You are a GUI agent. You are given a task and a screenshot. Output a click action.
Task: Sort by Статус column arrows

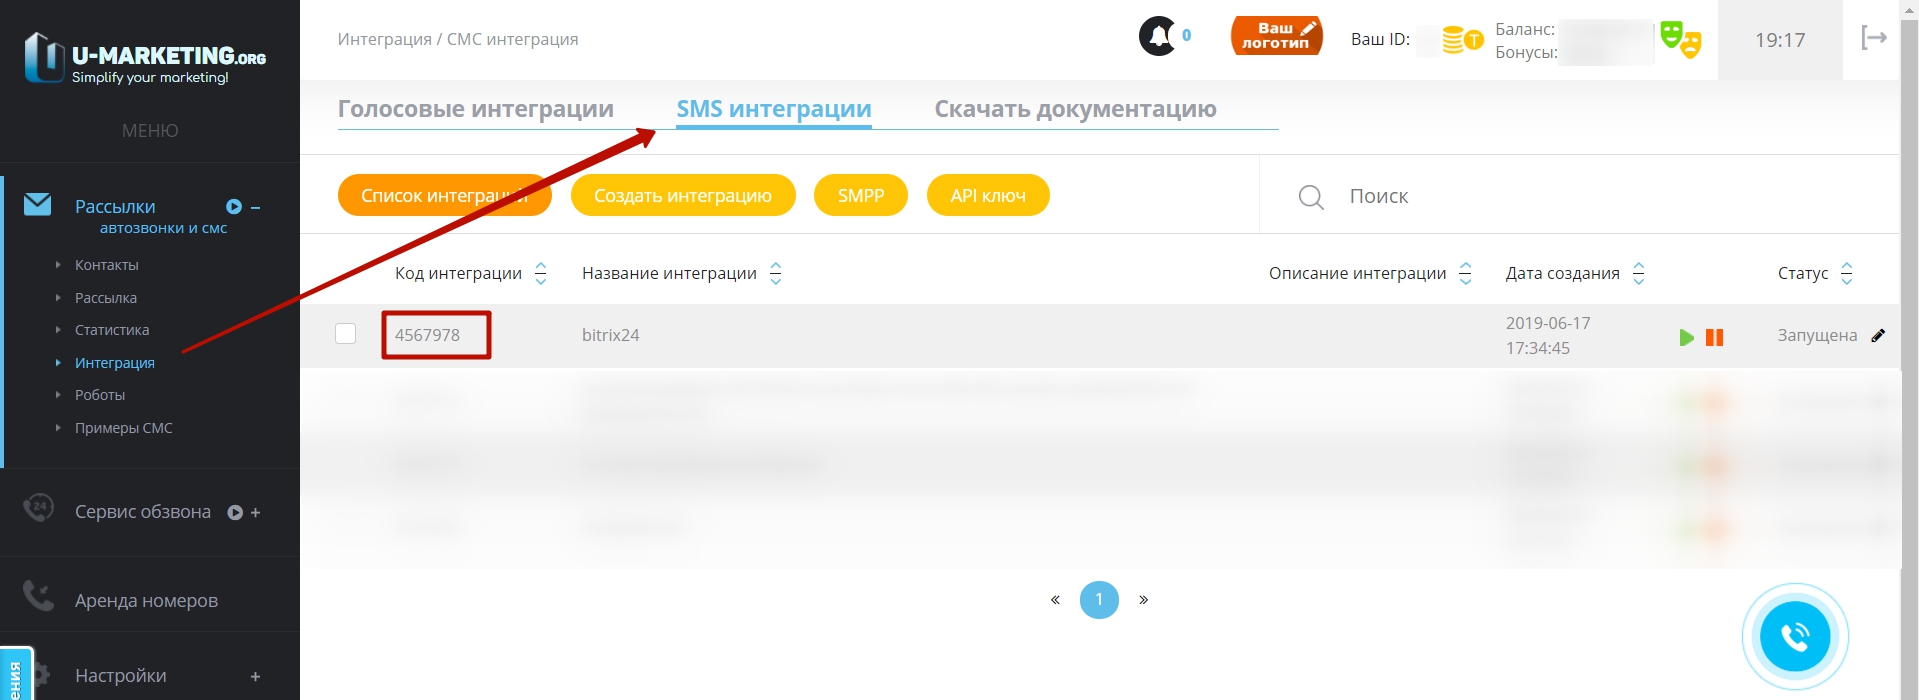point(1846,273)
